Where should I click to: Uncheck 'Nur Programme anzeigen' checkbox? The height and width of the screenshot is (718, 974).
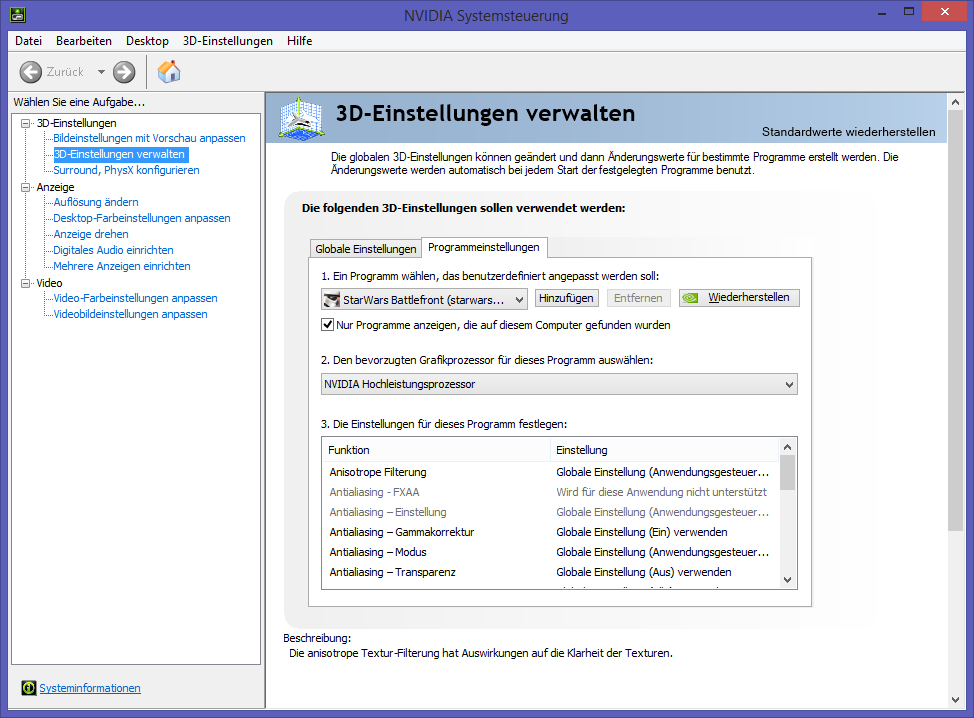click(327, 325)
